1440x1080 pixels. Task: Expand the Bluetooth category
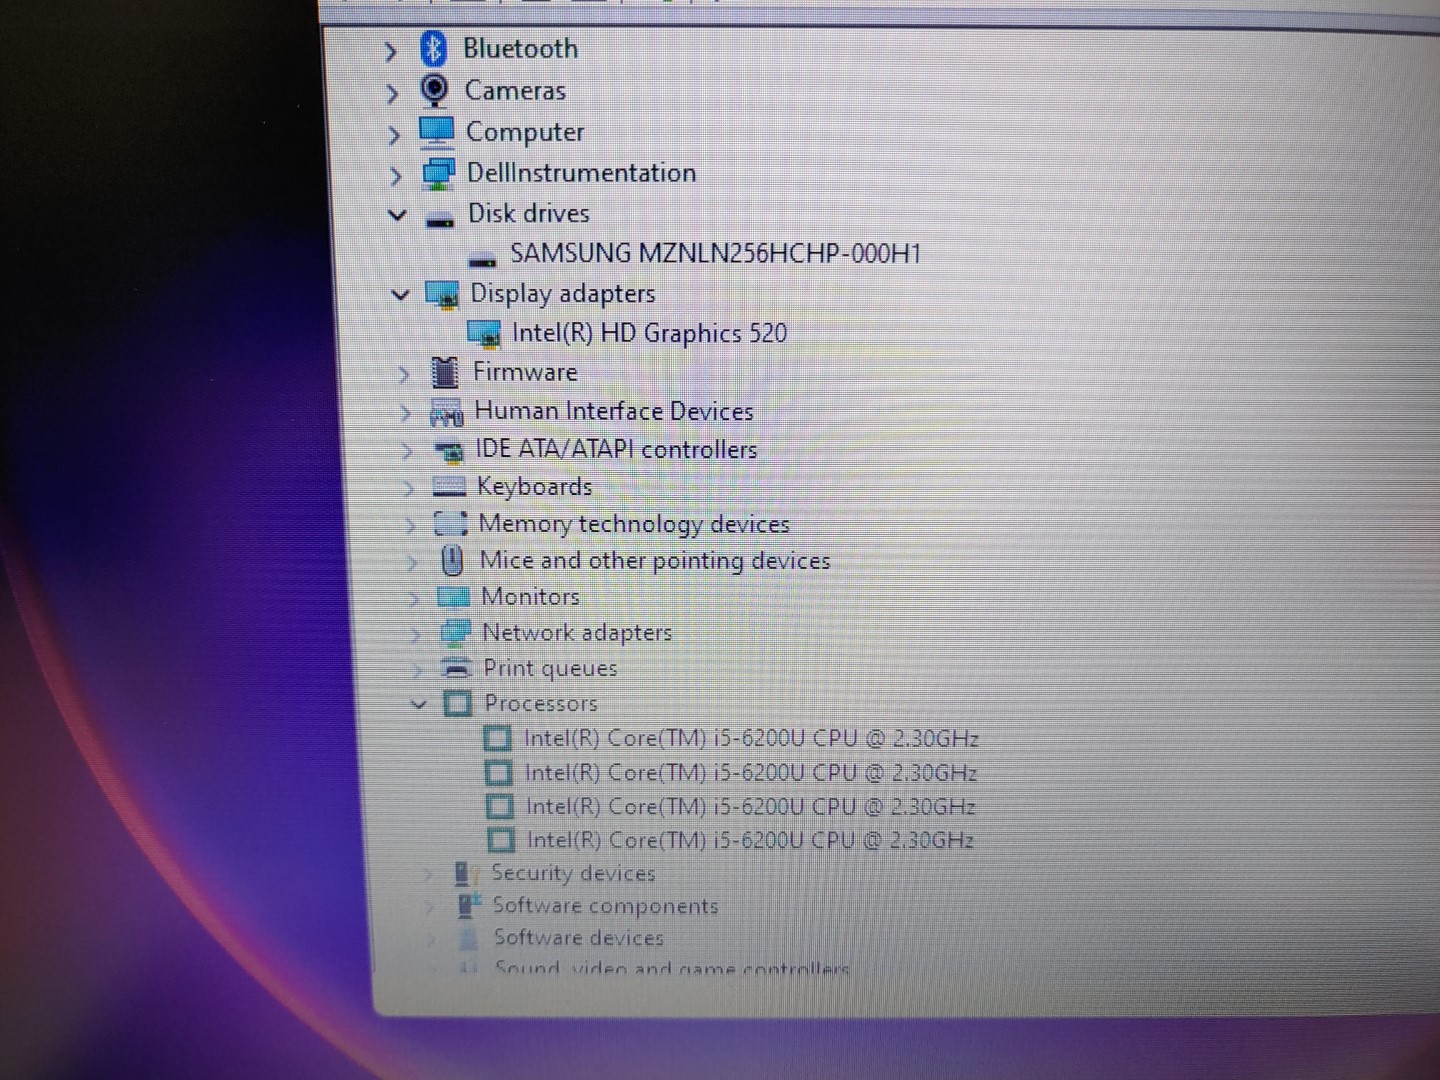pyautogui.click(x=391, y=50)
